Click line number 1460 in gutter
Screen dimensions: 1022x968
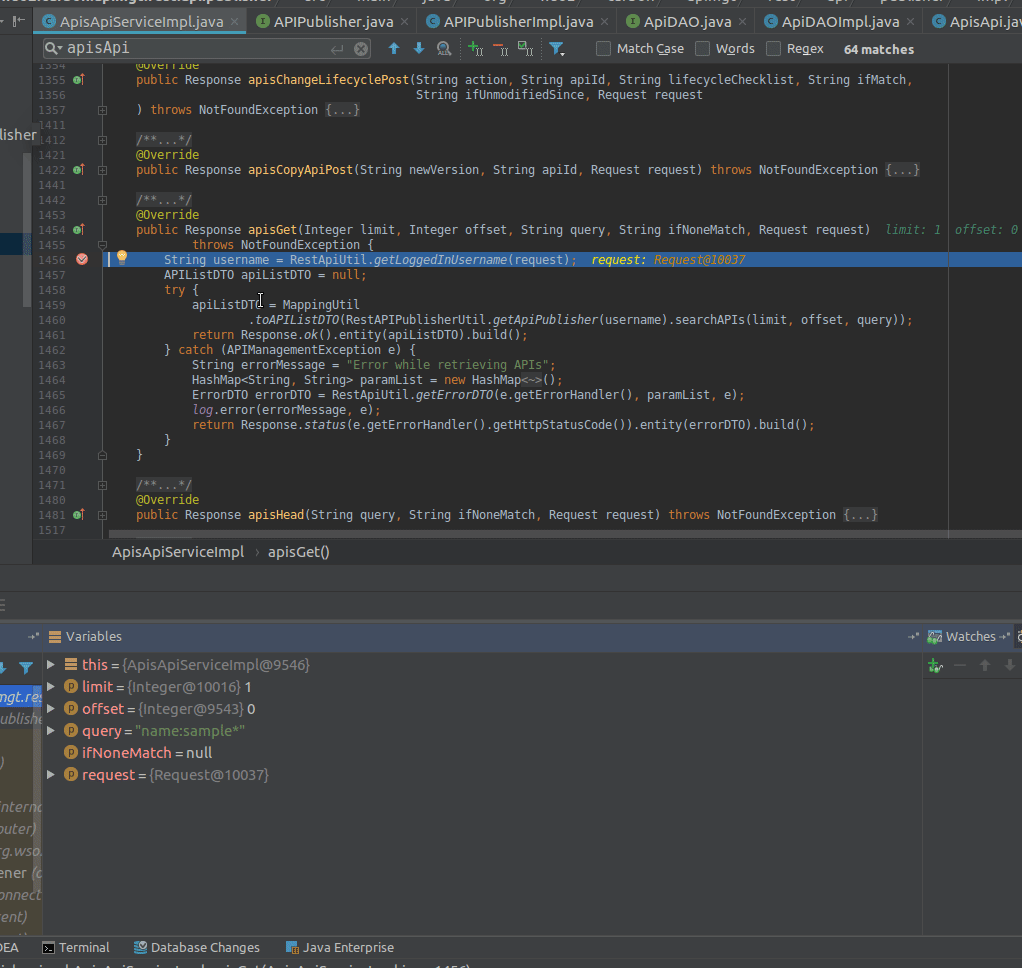tap(51, 320)
